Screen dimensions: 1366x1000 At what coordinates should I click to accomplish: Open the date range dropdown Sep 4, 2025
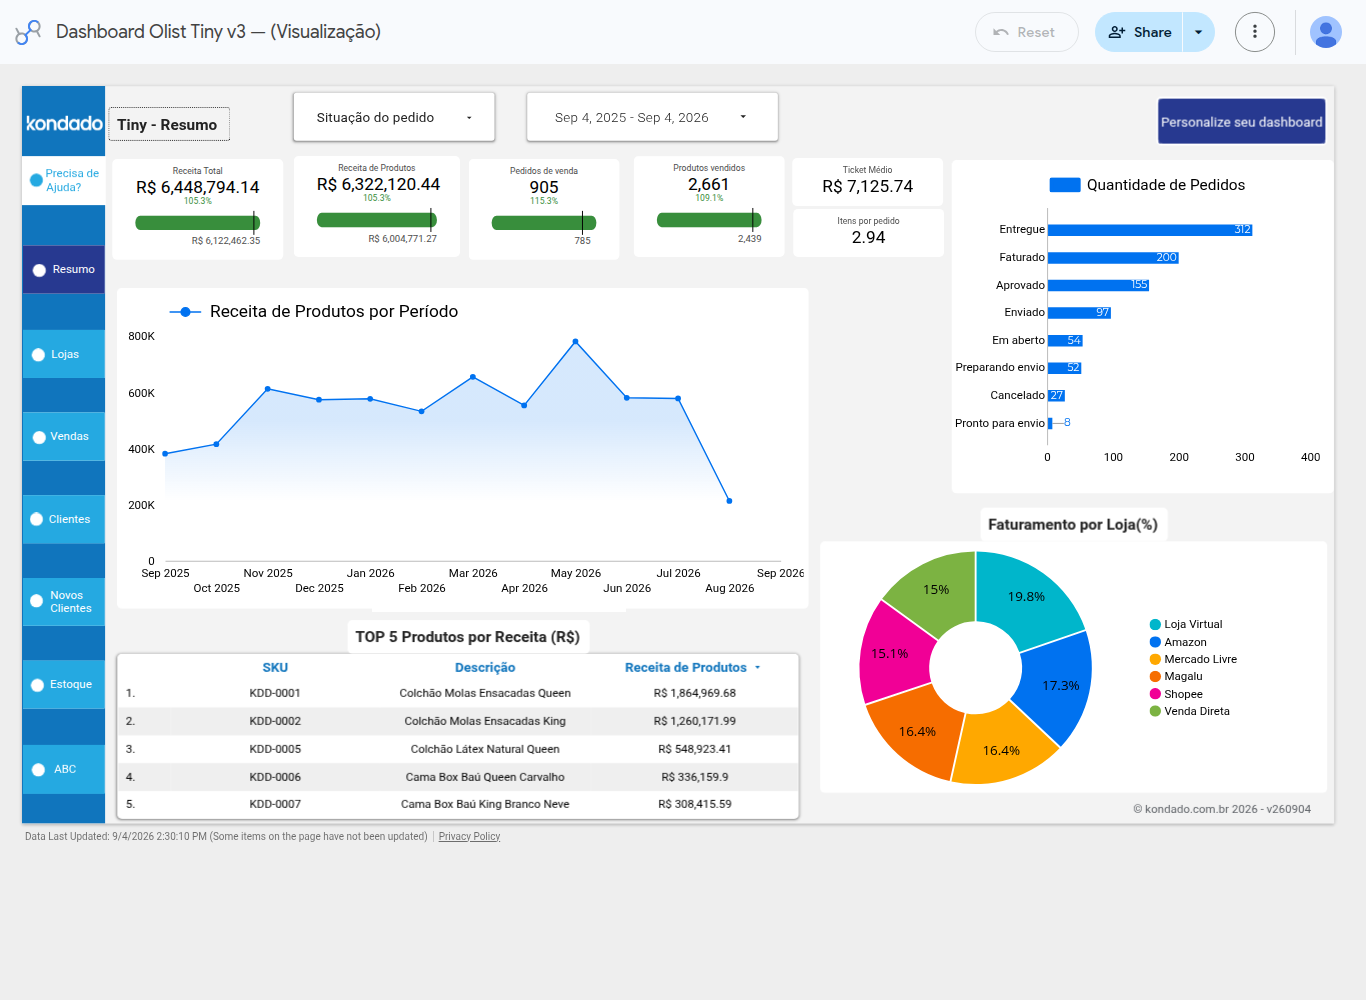[x=652, y=117]
